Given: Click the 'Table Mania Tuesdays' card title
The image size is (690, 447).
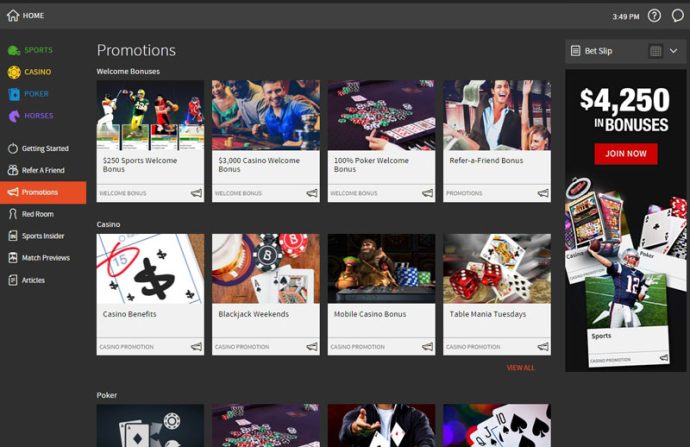Looking at the screenshot, I should coord(488,314).
